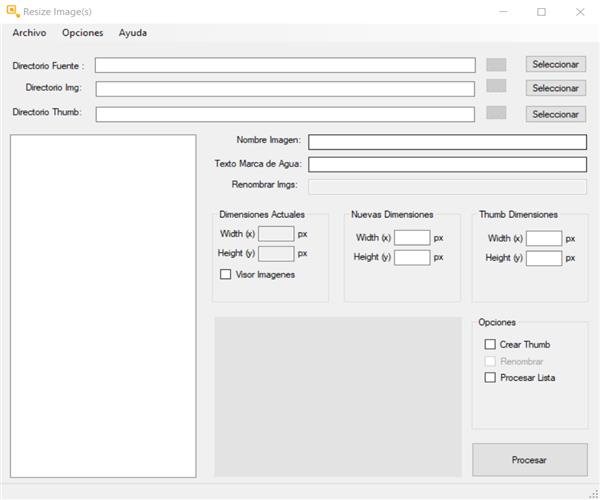Click the empty image list box
This screenshot has width=600, height=500.
pos(102,305)
